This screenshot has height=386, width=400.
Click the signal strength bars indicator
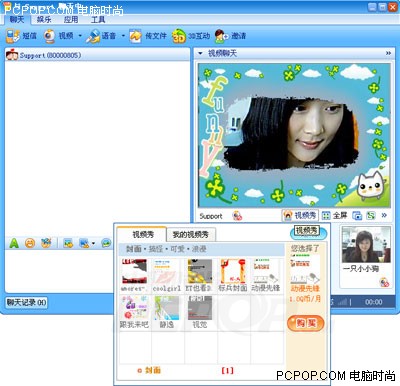pyautogui.click(x=342, y=302)
